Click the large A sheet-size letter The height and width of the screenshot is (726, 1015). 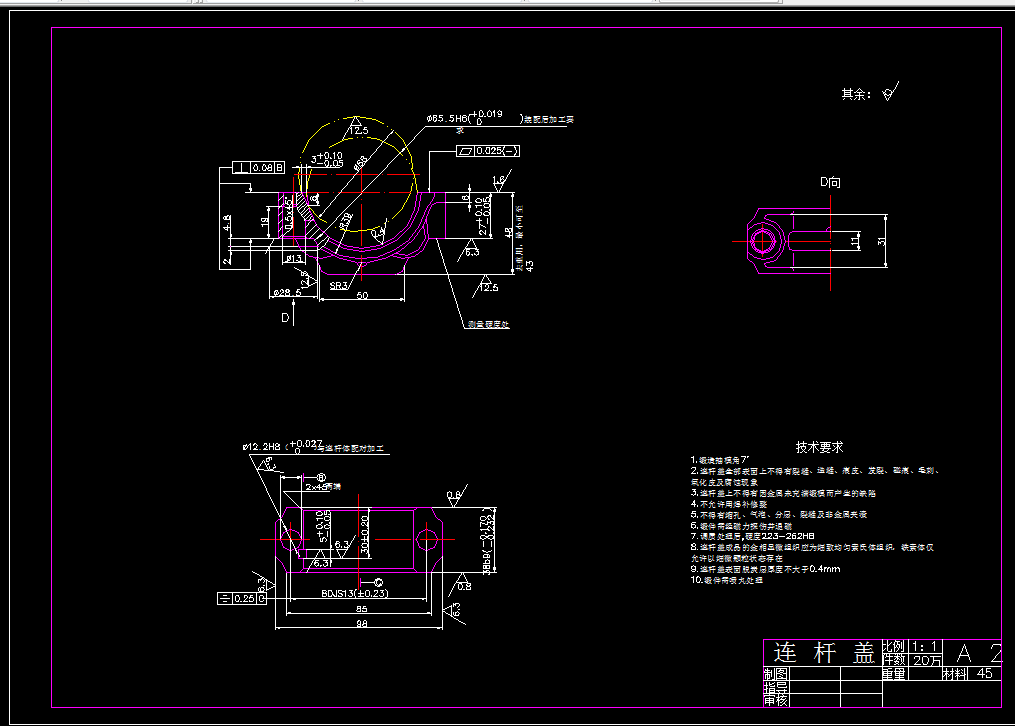(965, 654)
